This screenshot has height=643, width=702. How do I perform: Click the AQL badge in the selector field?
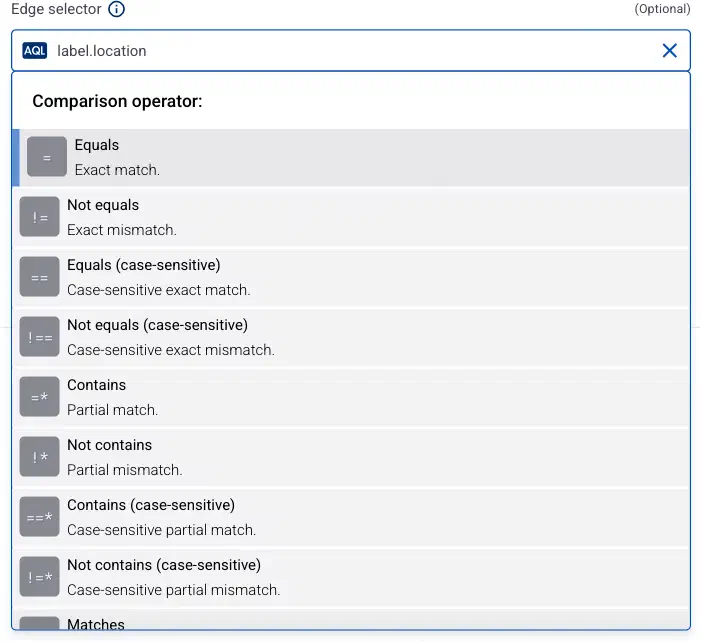tap(34, 51)
